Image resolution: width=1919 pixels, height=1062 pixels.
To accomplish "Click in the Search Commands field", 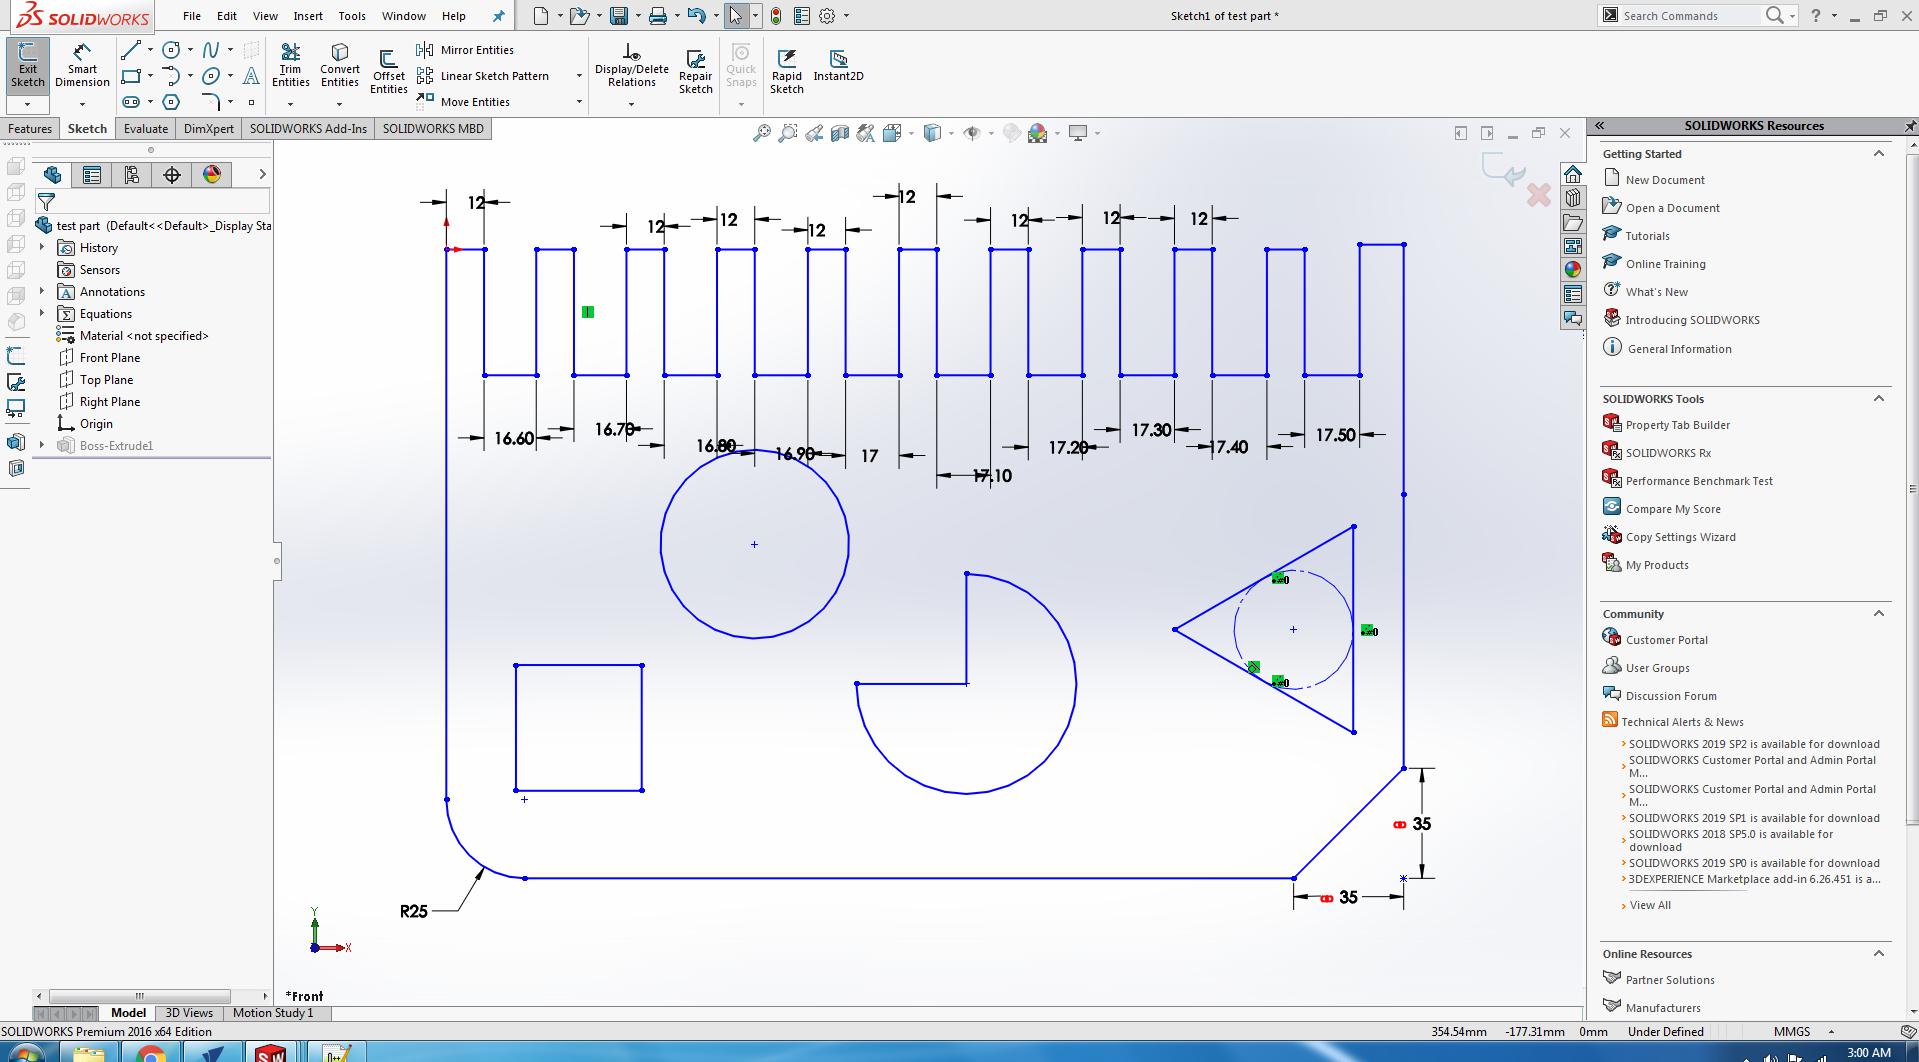I will pos(1688,16).
